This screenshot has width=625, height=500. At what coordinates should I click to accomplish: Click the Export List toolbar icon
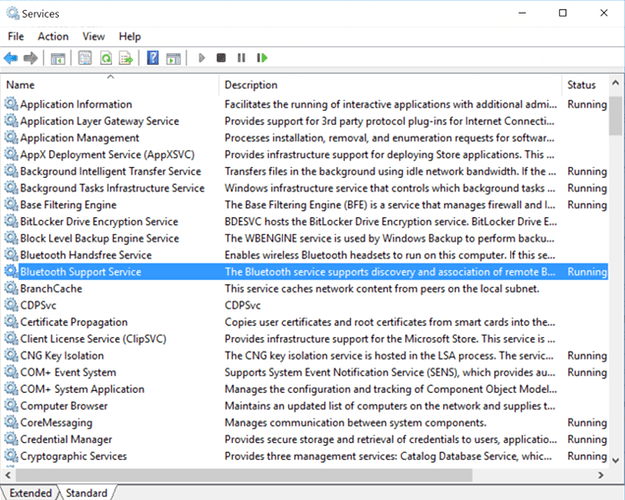tap(126, 58)
